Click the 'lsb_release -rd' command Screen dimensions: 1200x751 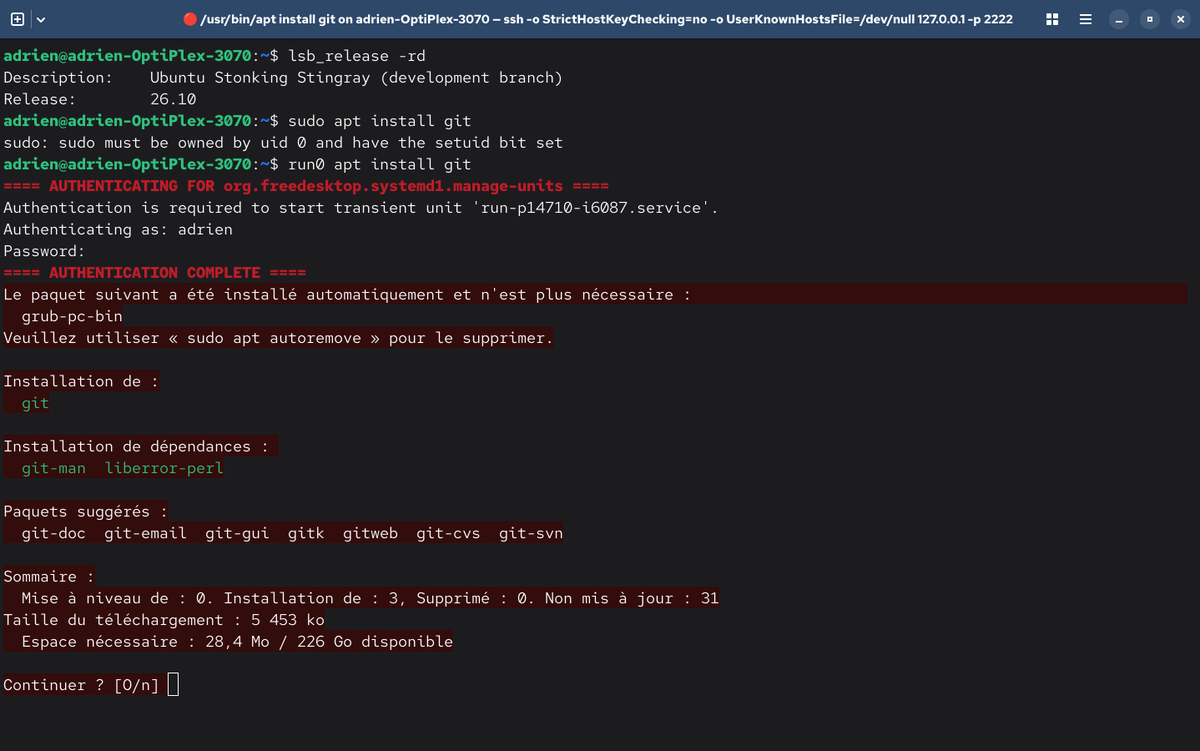tap(357, 56)
